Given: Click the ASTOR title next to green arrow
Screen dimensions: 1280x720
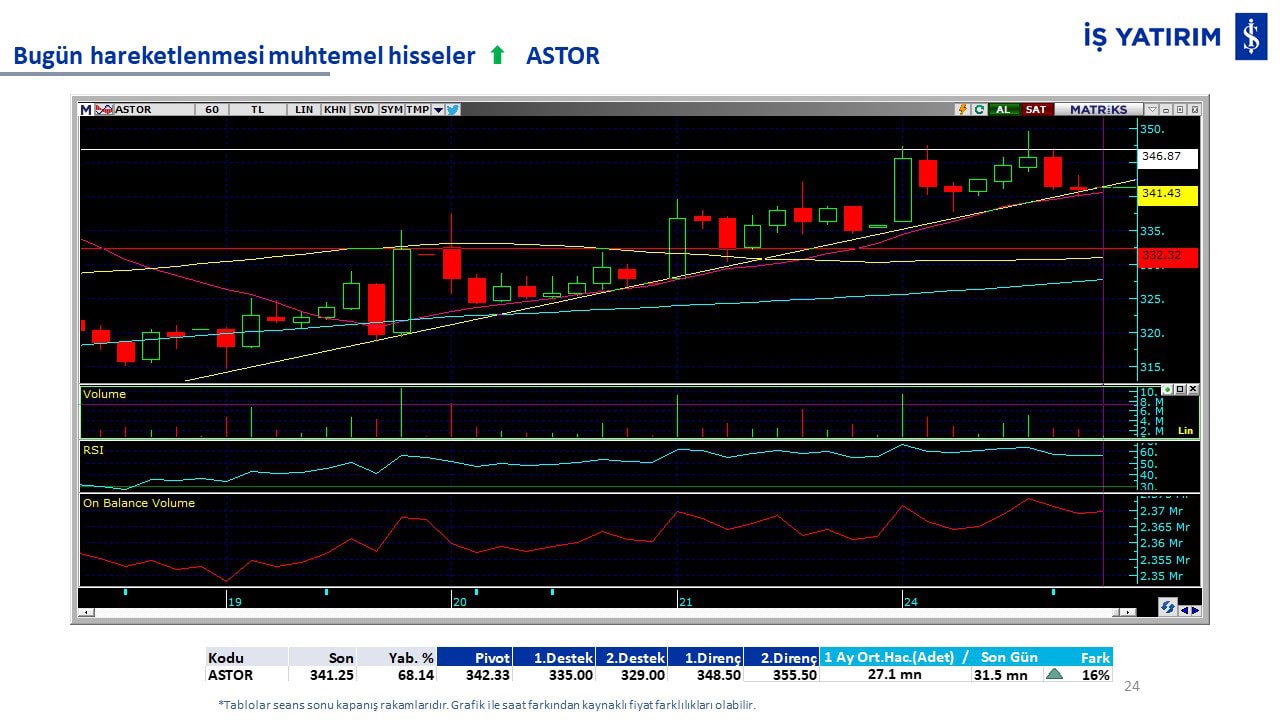Looking at the screenshot, I should click(563, 56).
